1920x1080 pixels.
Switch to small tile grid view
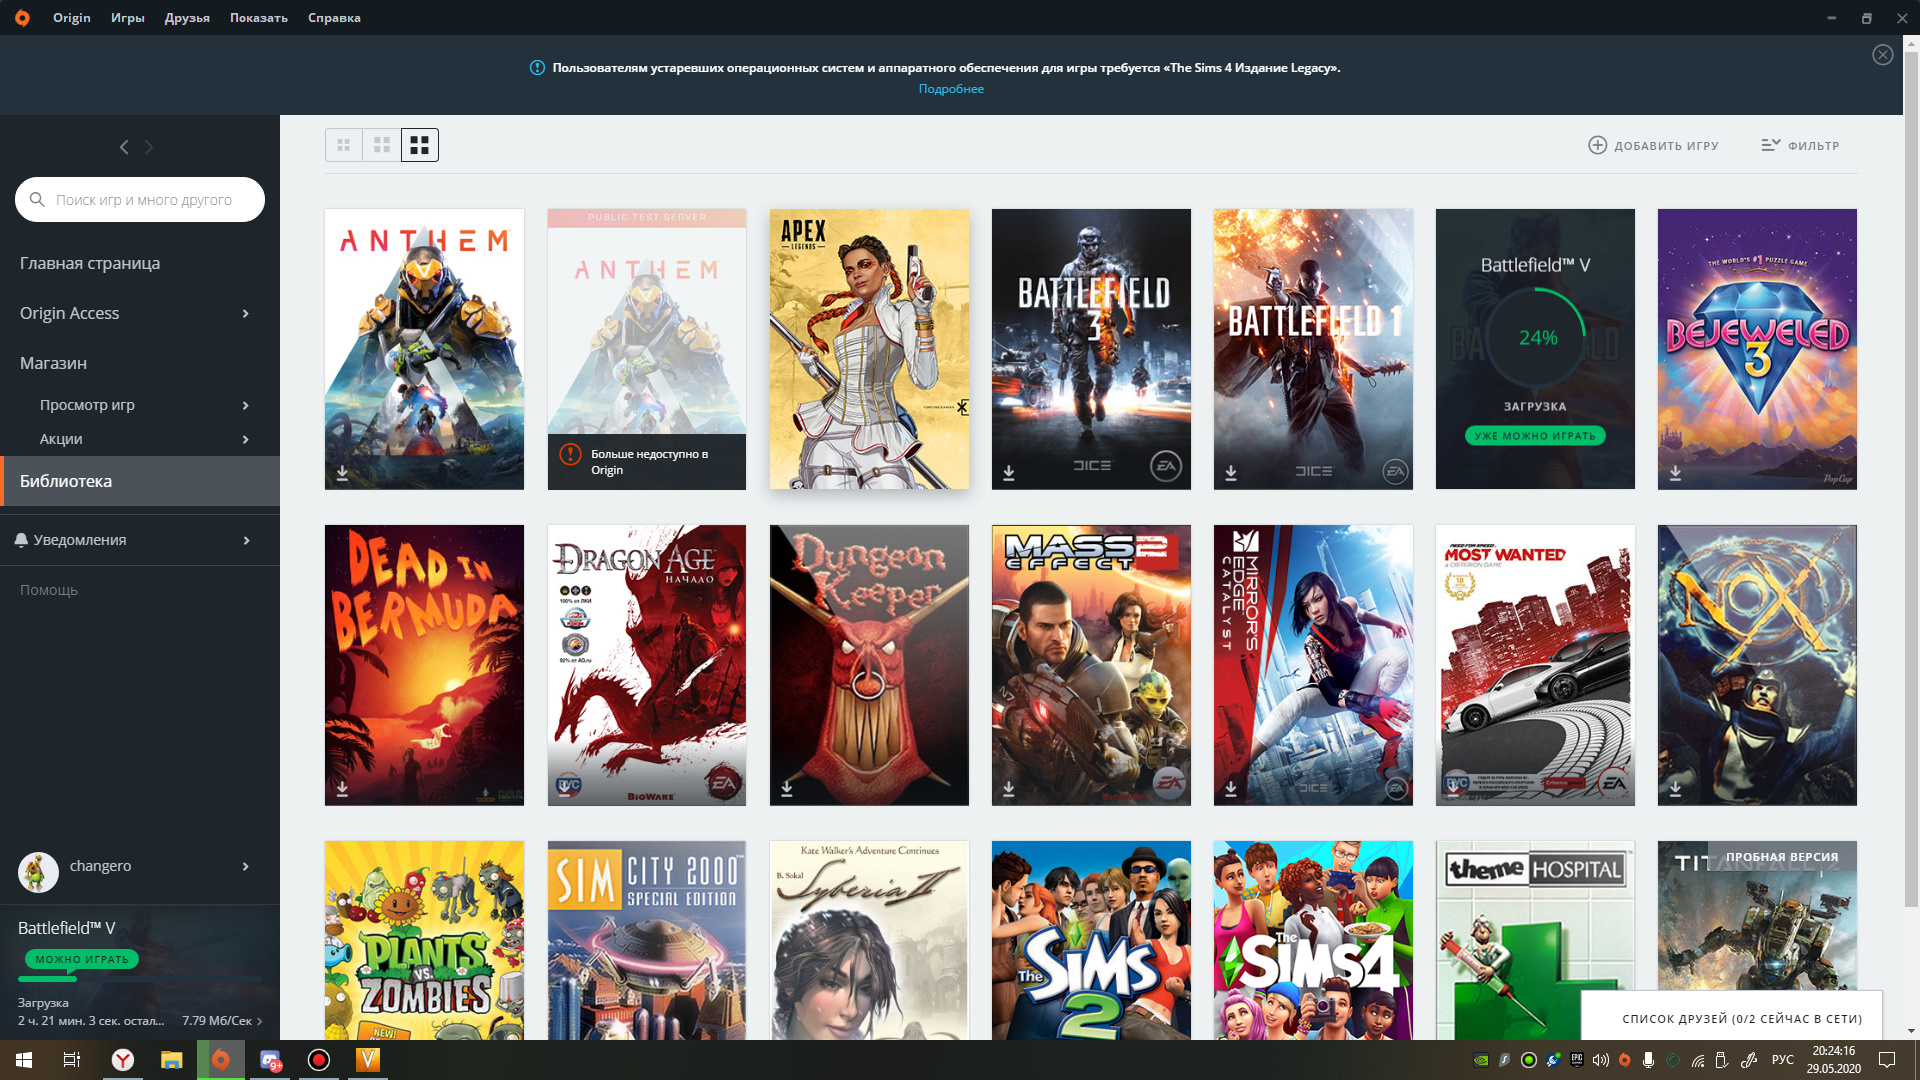pyautogui.click(x=343, y=145)
